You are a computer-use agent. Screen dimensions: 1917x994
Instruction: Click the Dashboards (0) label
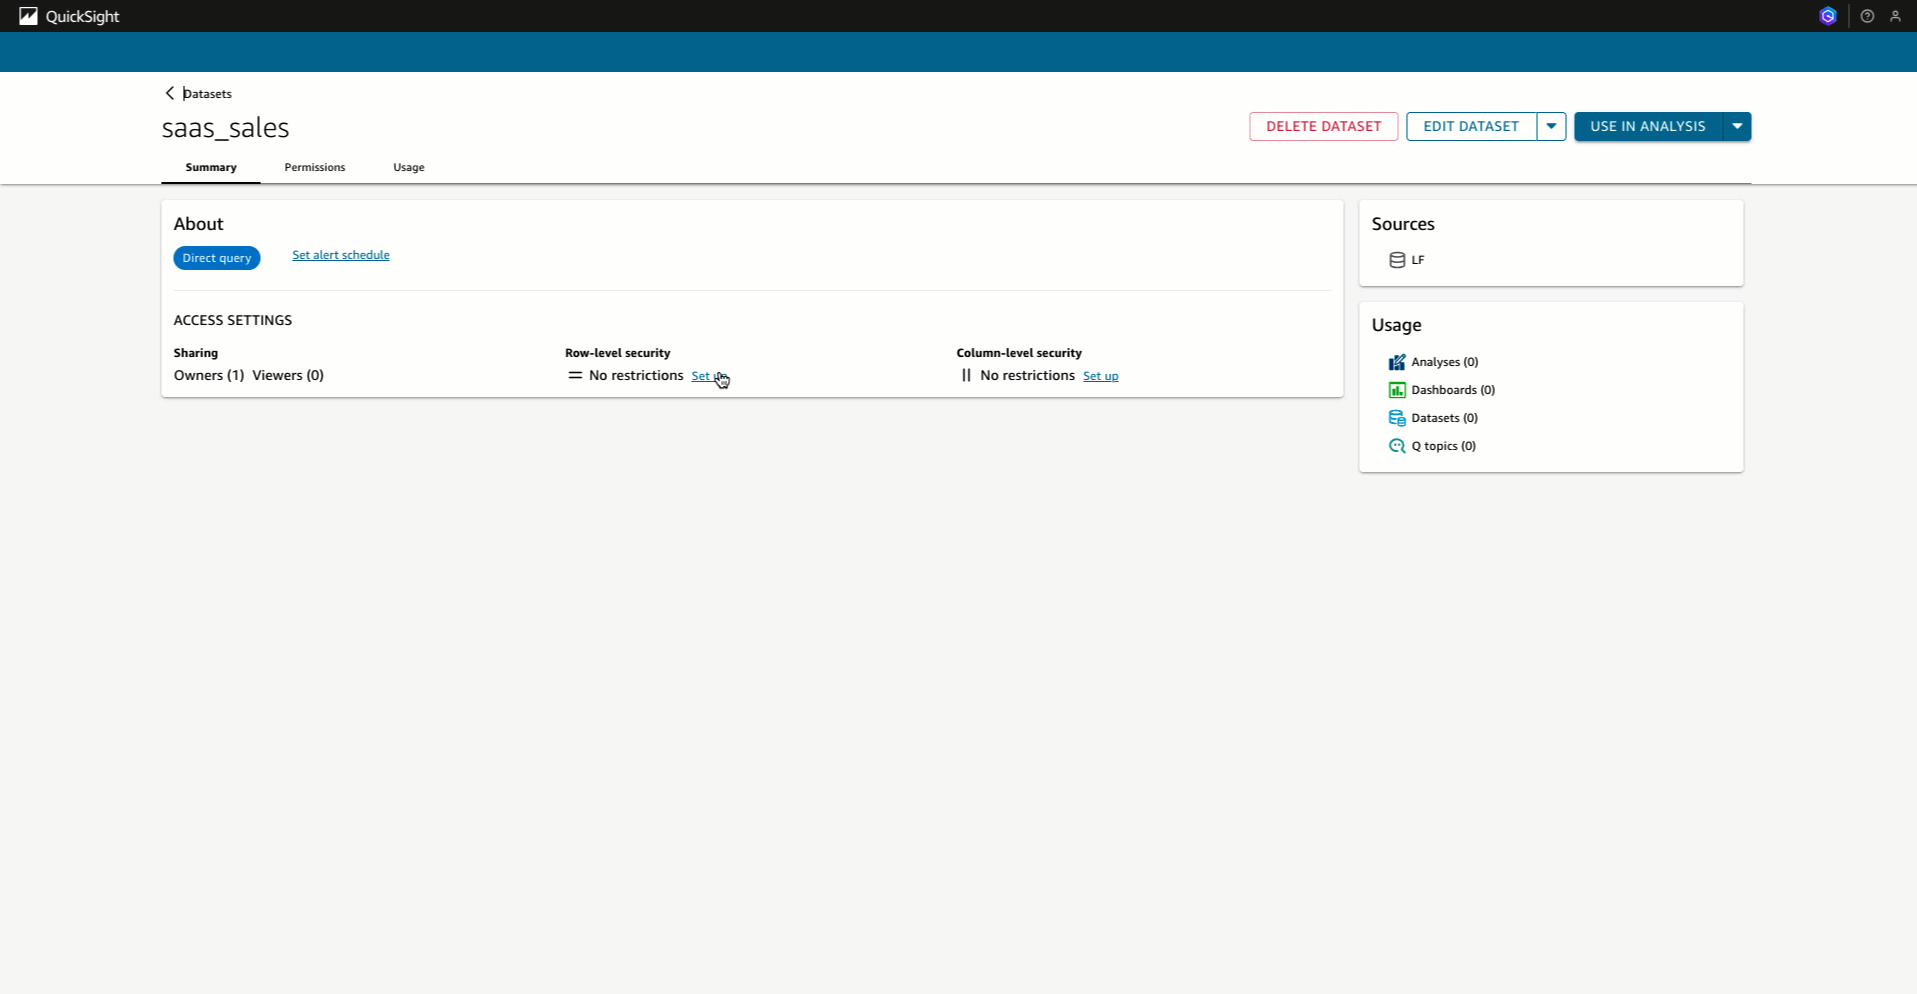click(x=1453, y=390)
